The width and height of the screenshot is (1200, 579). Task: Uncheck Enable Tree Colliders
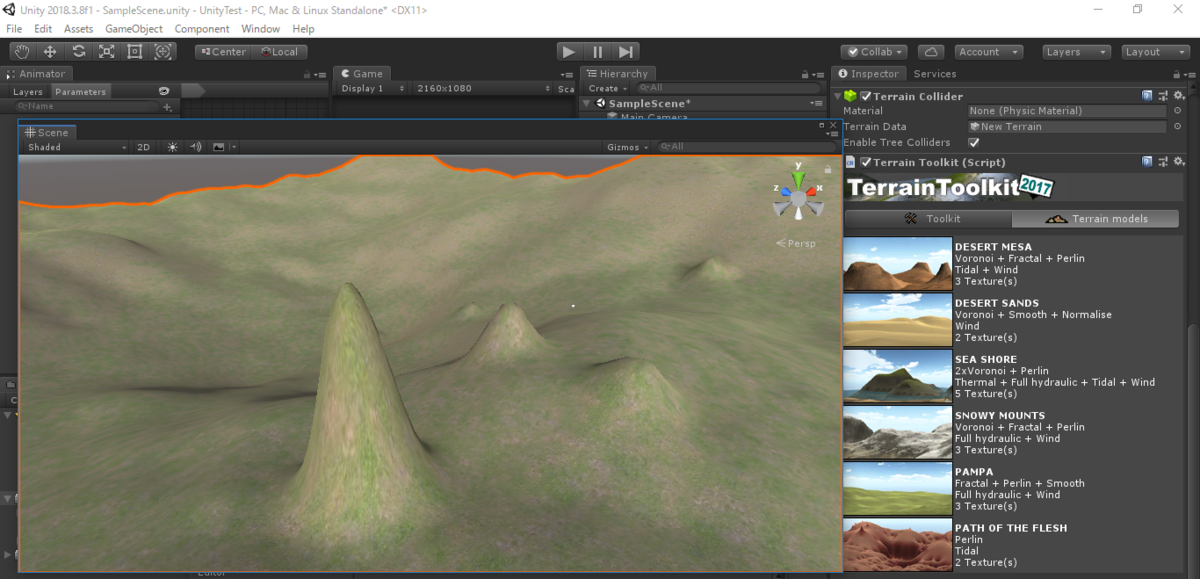pyautogui.click(x=974, y=143)
